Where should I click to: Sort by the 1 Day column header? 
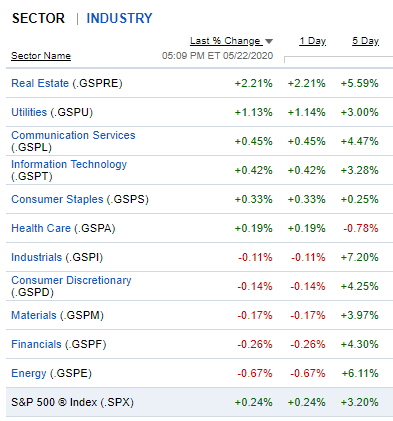point(312,41)
